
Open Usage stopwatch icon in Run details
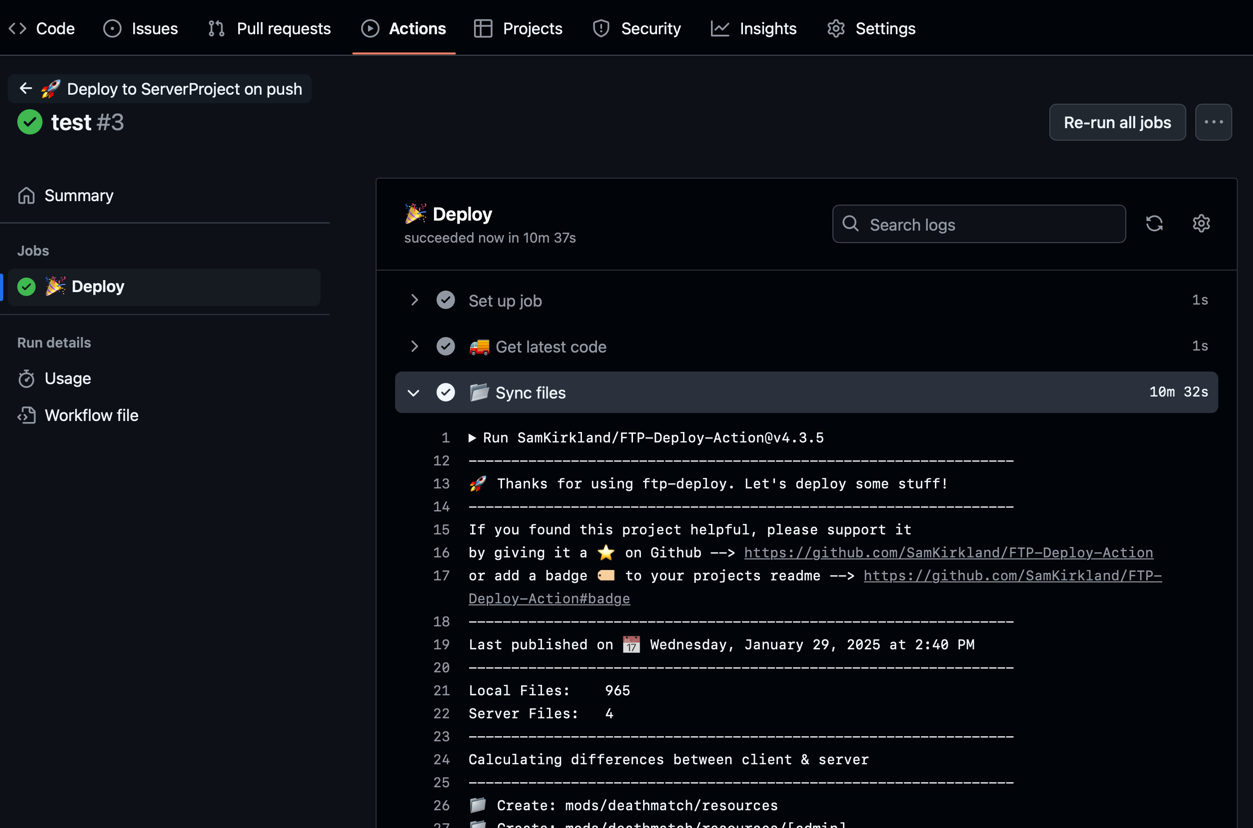tap(27, 379)
